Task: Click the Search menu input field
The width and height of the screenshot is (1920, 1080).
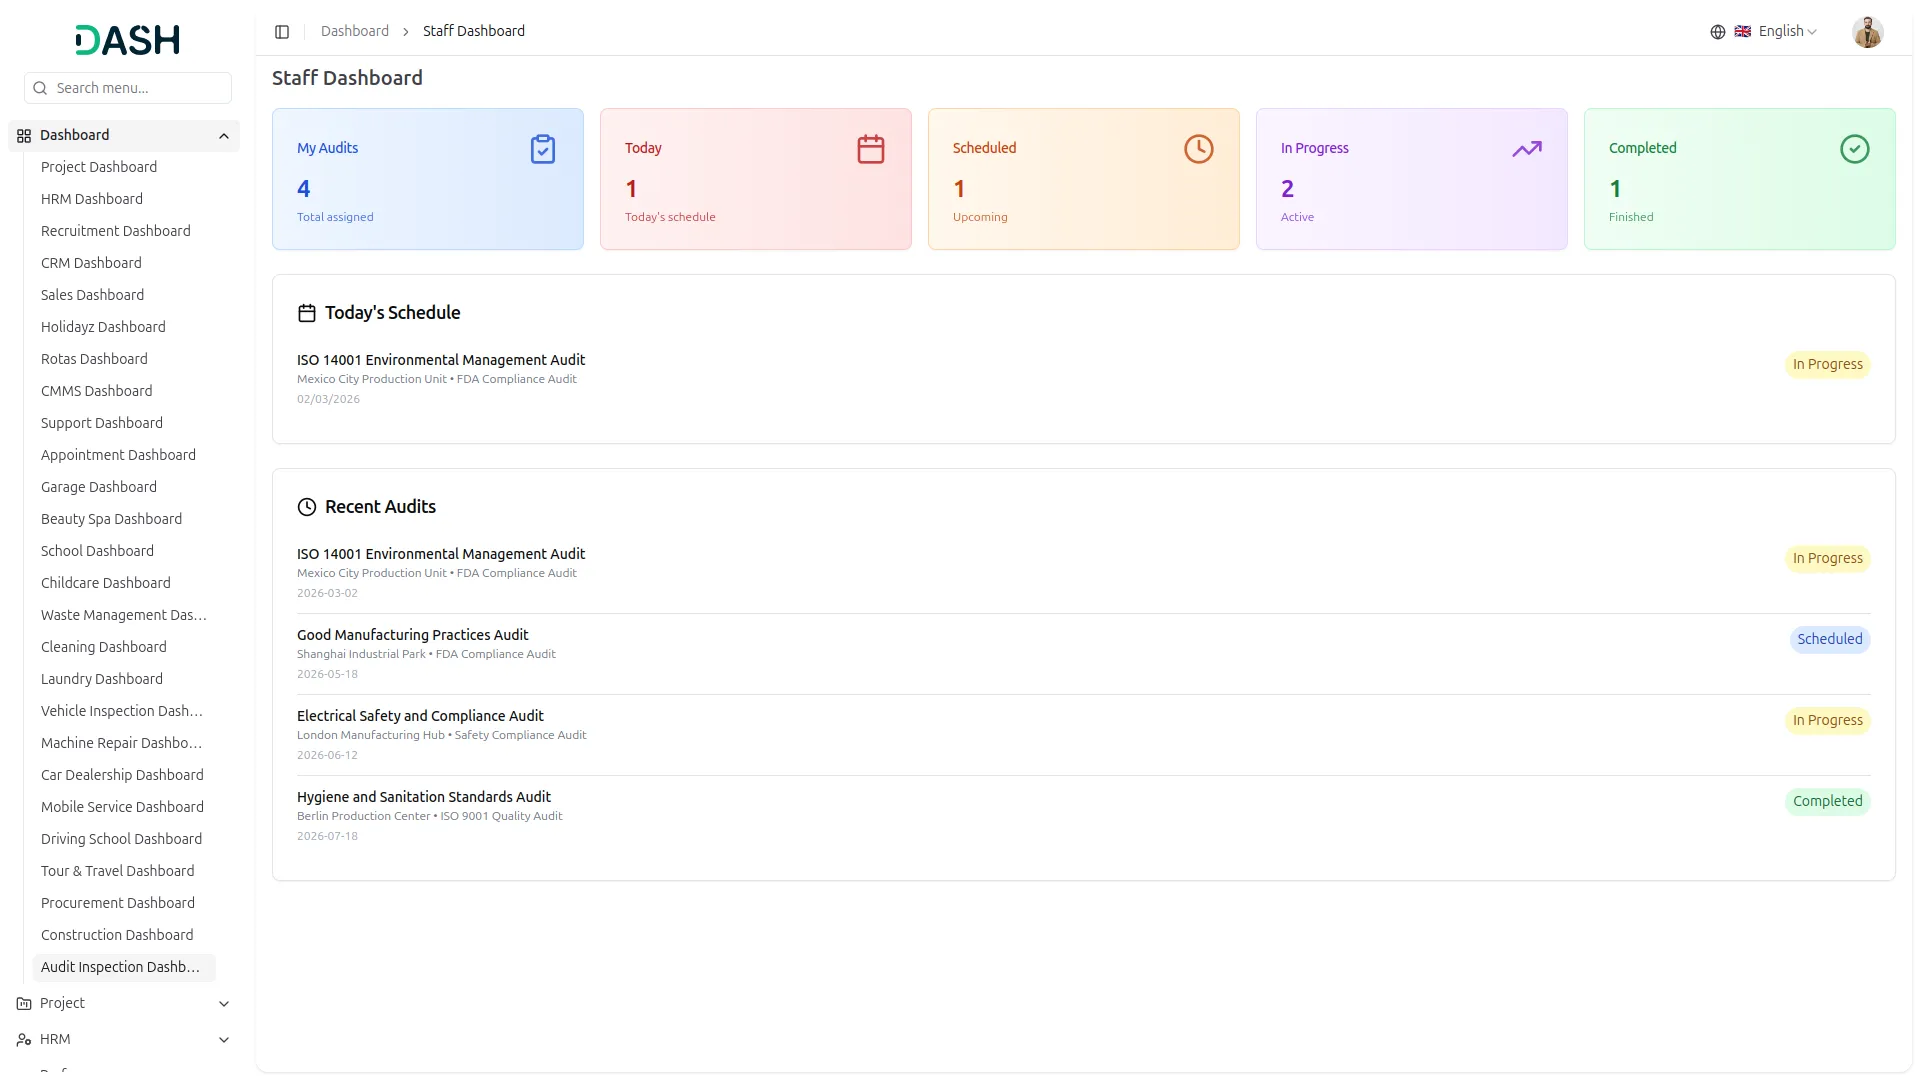Action: tap(128, 88)
